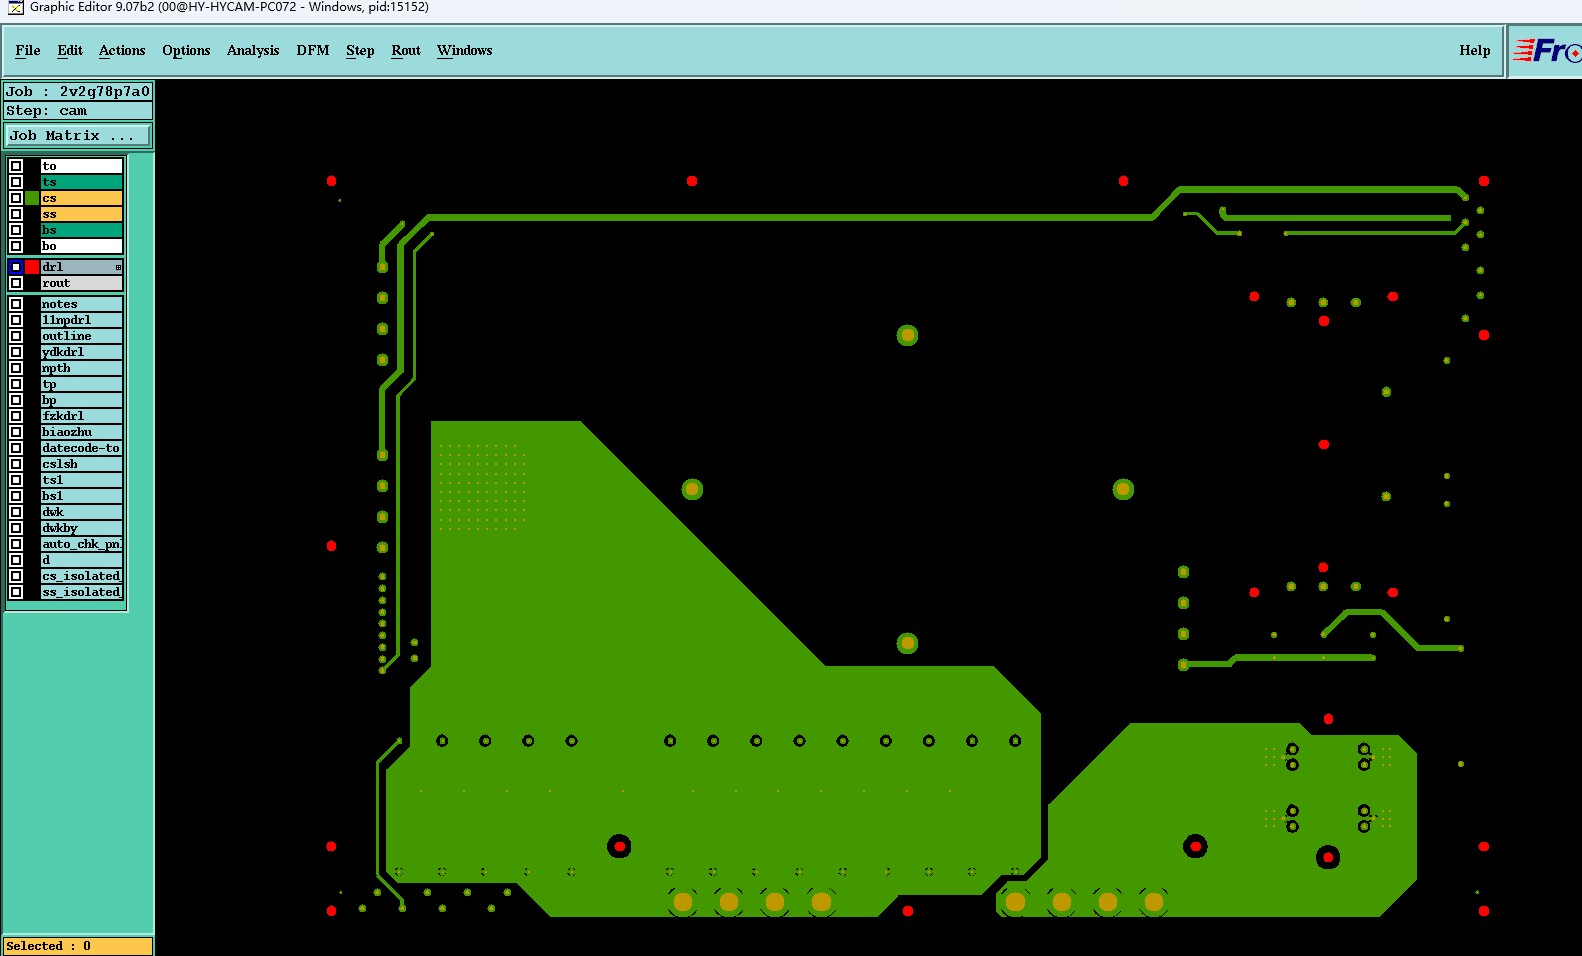Select the 'bsl' layer name

tap(81, 496)
